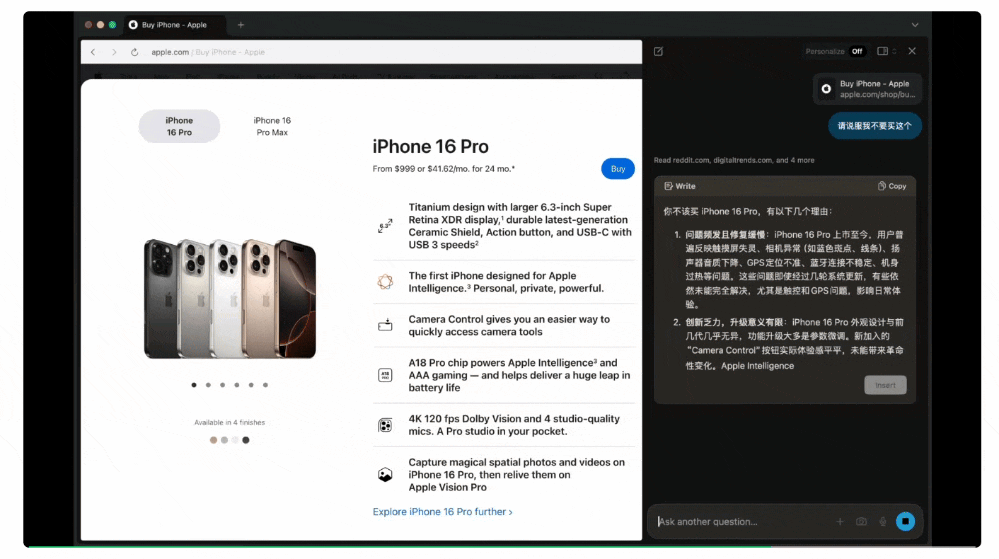Open Explore iPhone 16 Pro further link
The image size is (999, 559).
pyautogui.click(x=442, y=512)
